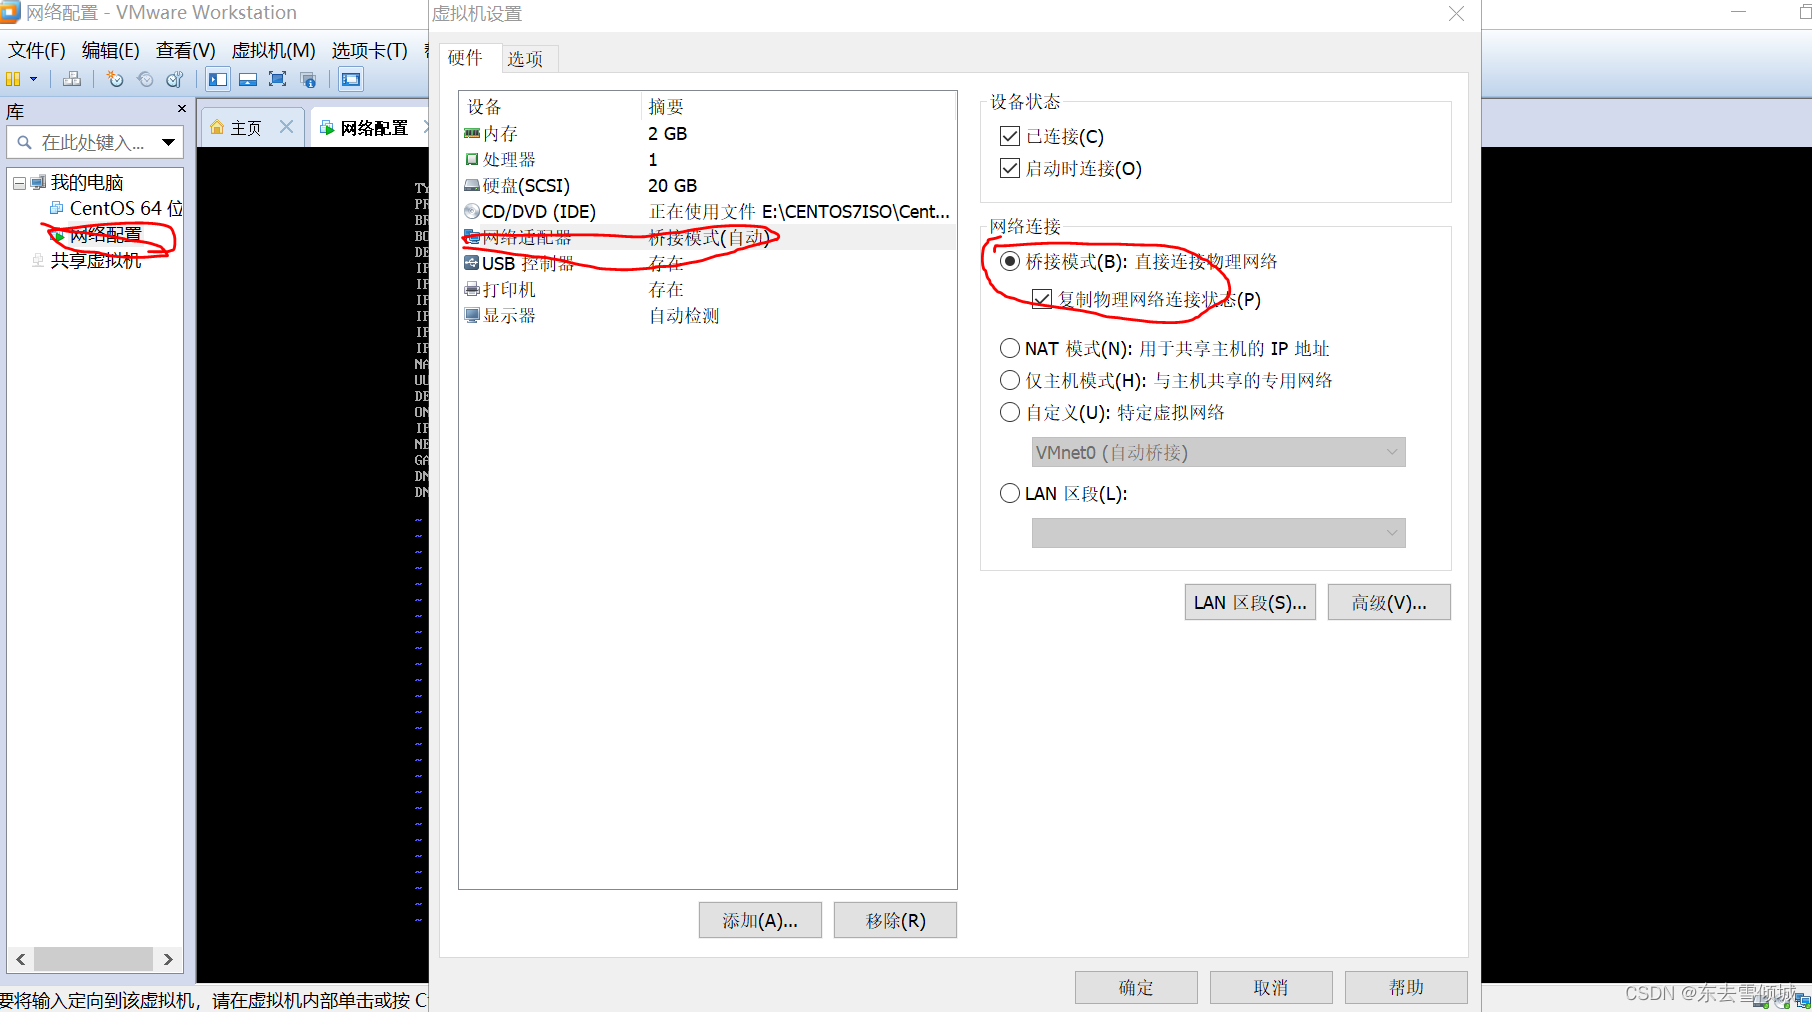The image size is (1812, 1012).
Task: Select the 仅主机模式(H) radio button
Action: [x=1010, y=380]
